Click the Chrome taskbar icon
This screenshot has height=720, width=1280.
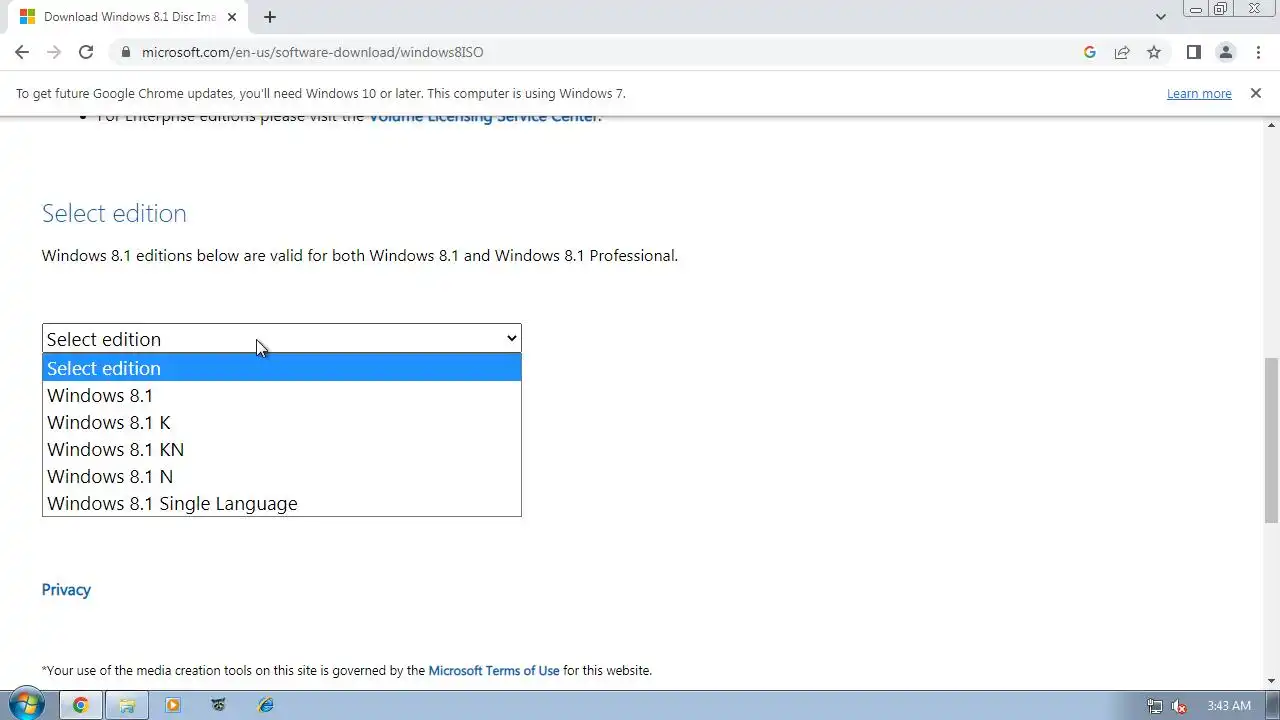(80, 705)
